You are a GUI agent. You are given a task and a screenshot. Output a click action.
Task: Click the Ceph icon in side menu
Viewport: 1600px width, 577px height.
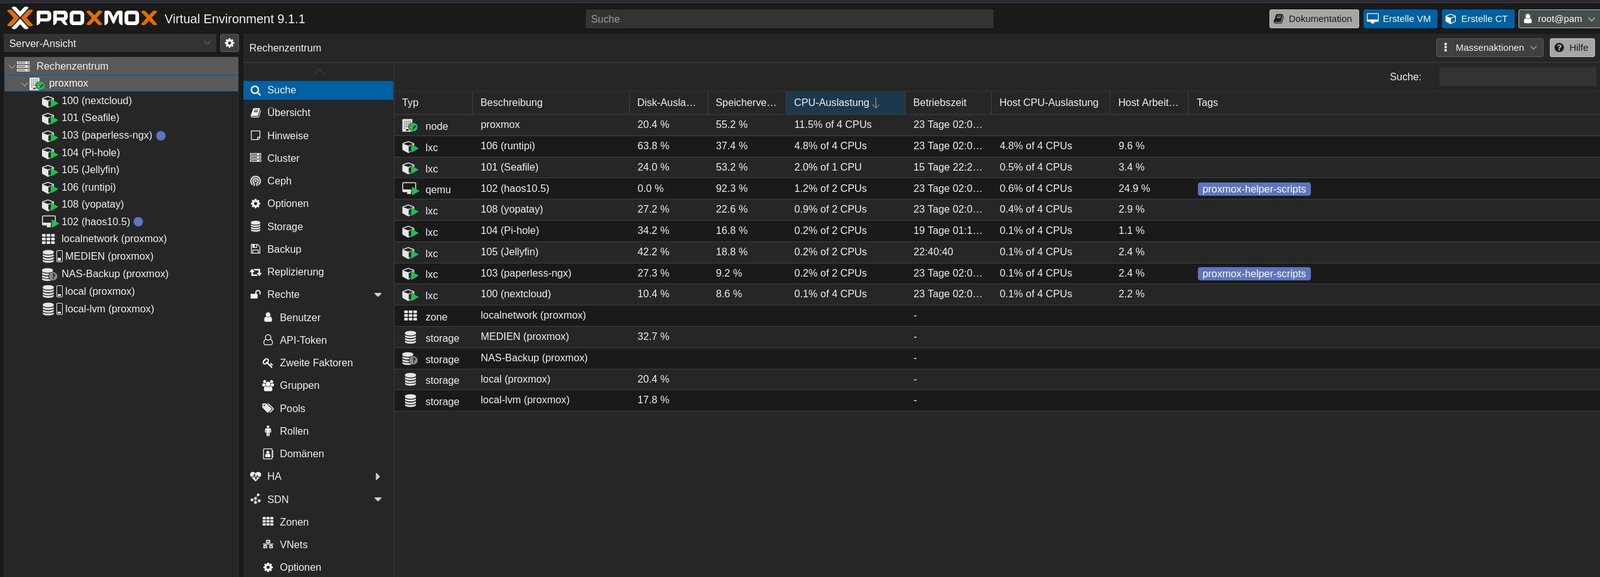pos(256,181)
